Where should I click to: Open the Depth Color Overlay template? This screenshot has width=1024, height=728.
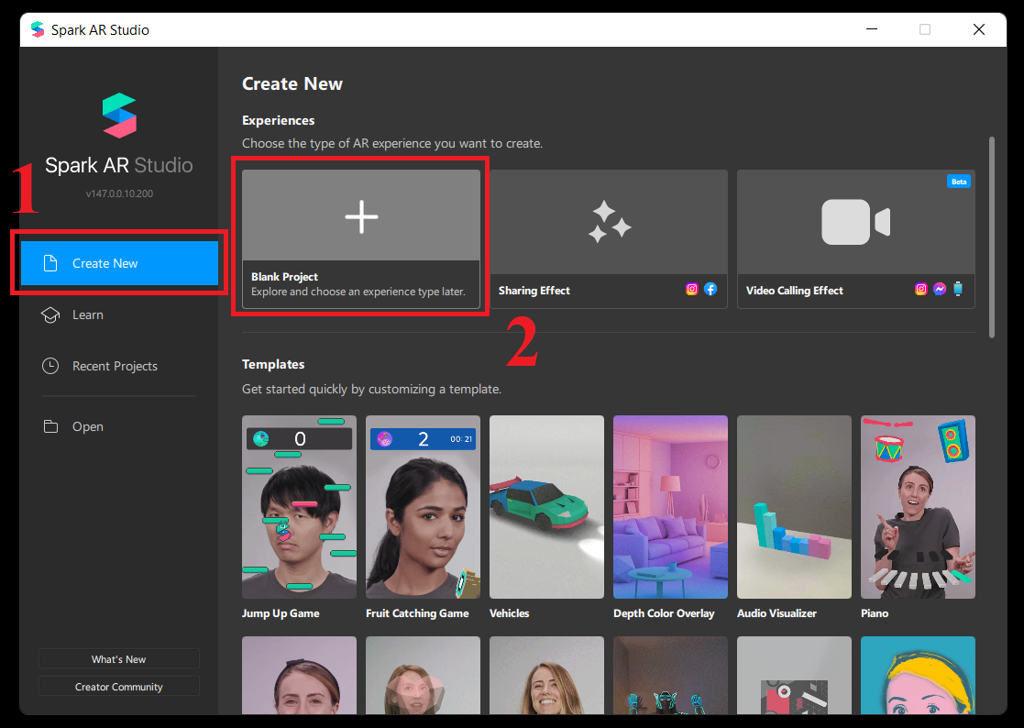(x=671, y=507)
